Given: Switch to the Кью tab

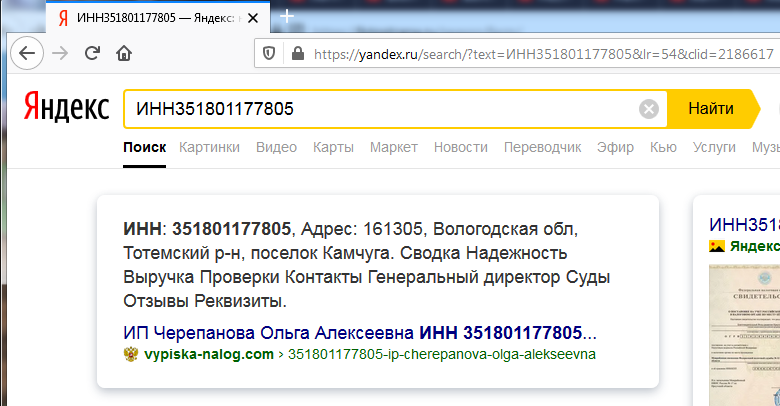Looking at the screenshot, I should pyautogui.click(x=663, y=148).
